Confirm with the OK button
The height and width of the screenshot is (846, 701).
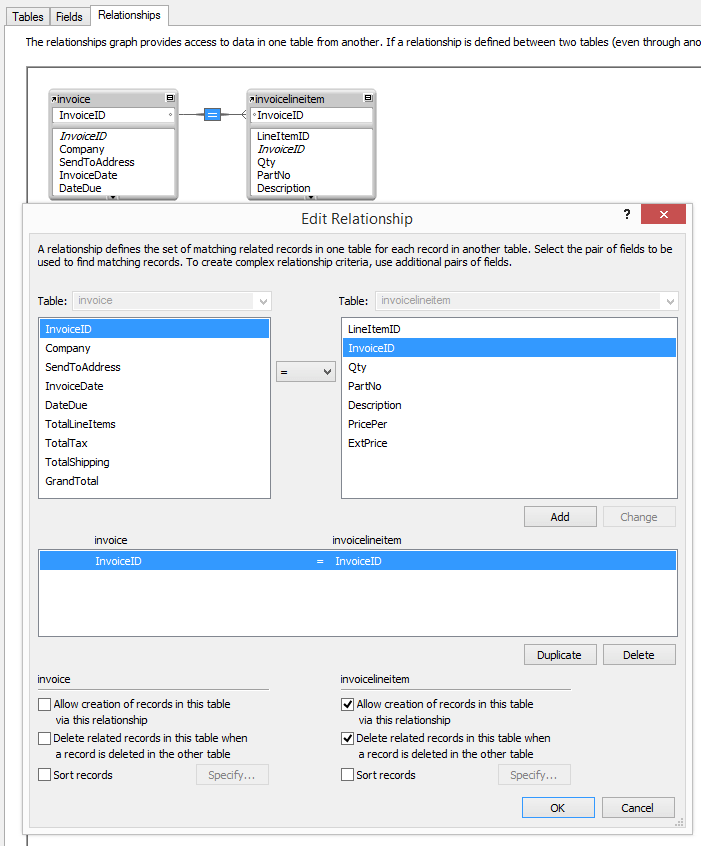coord(558,808)
